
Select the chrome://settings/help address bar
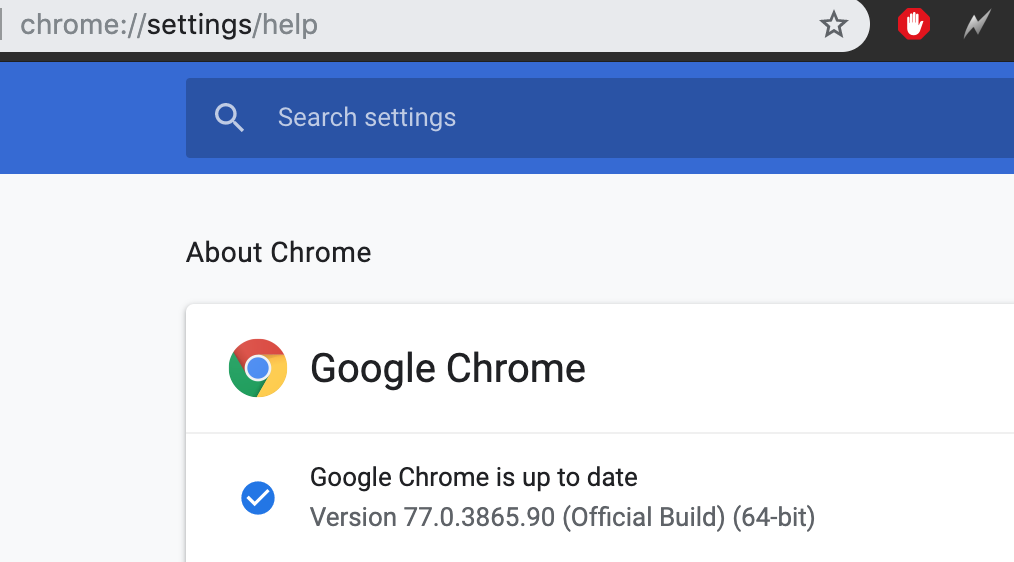tap(433, 25)
